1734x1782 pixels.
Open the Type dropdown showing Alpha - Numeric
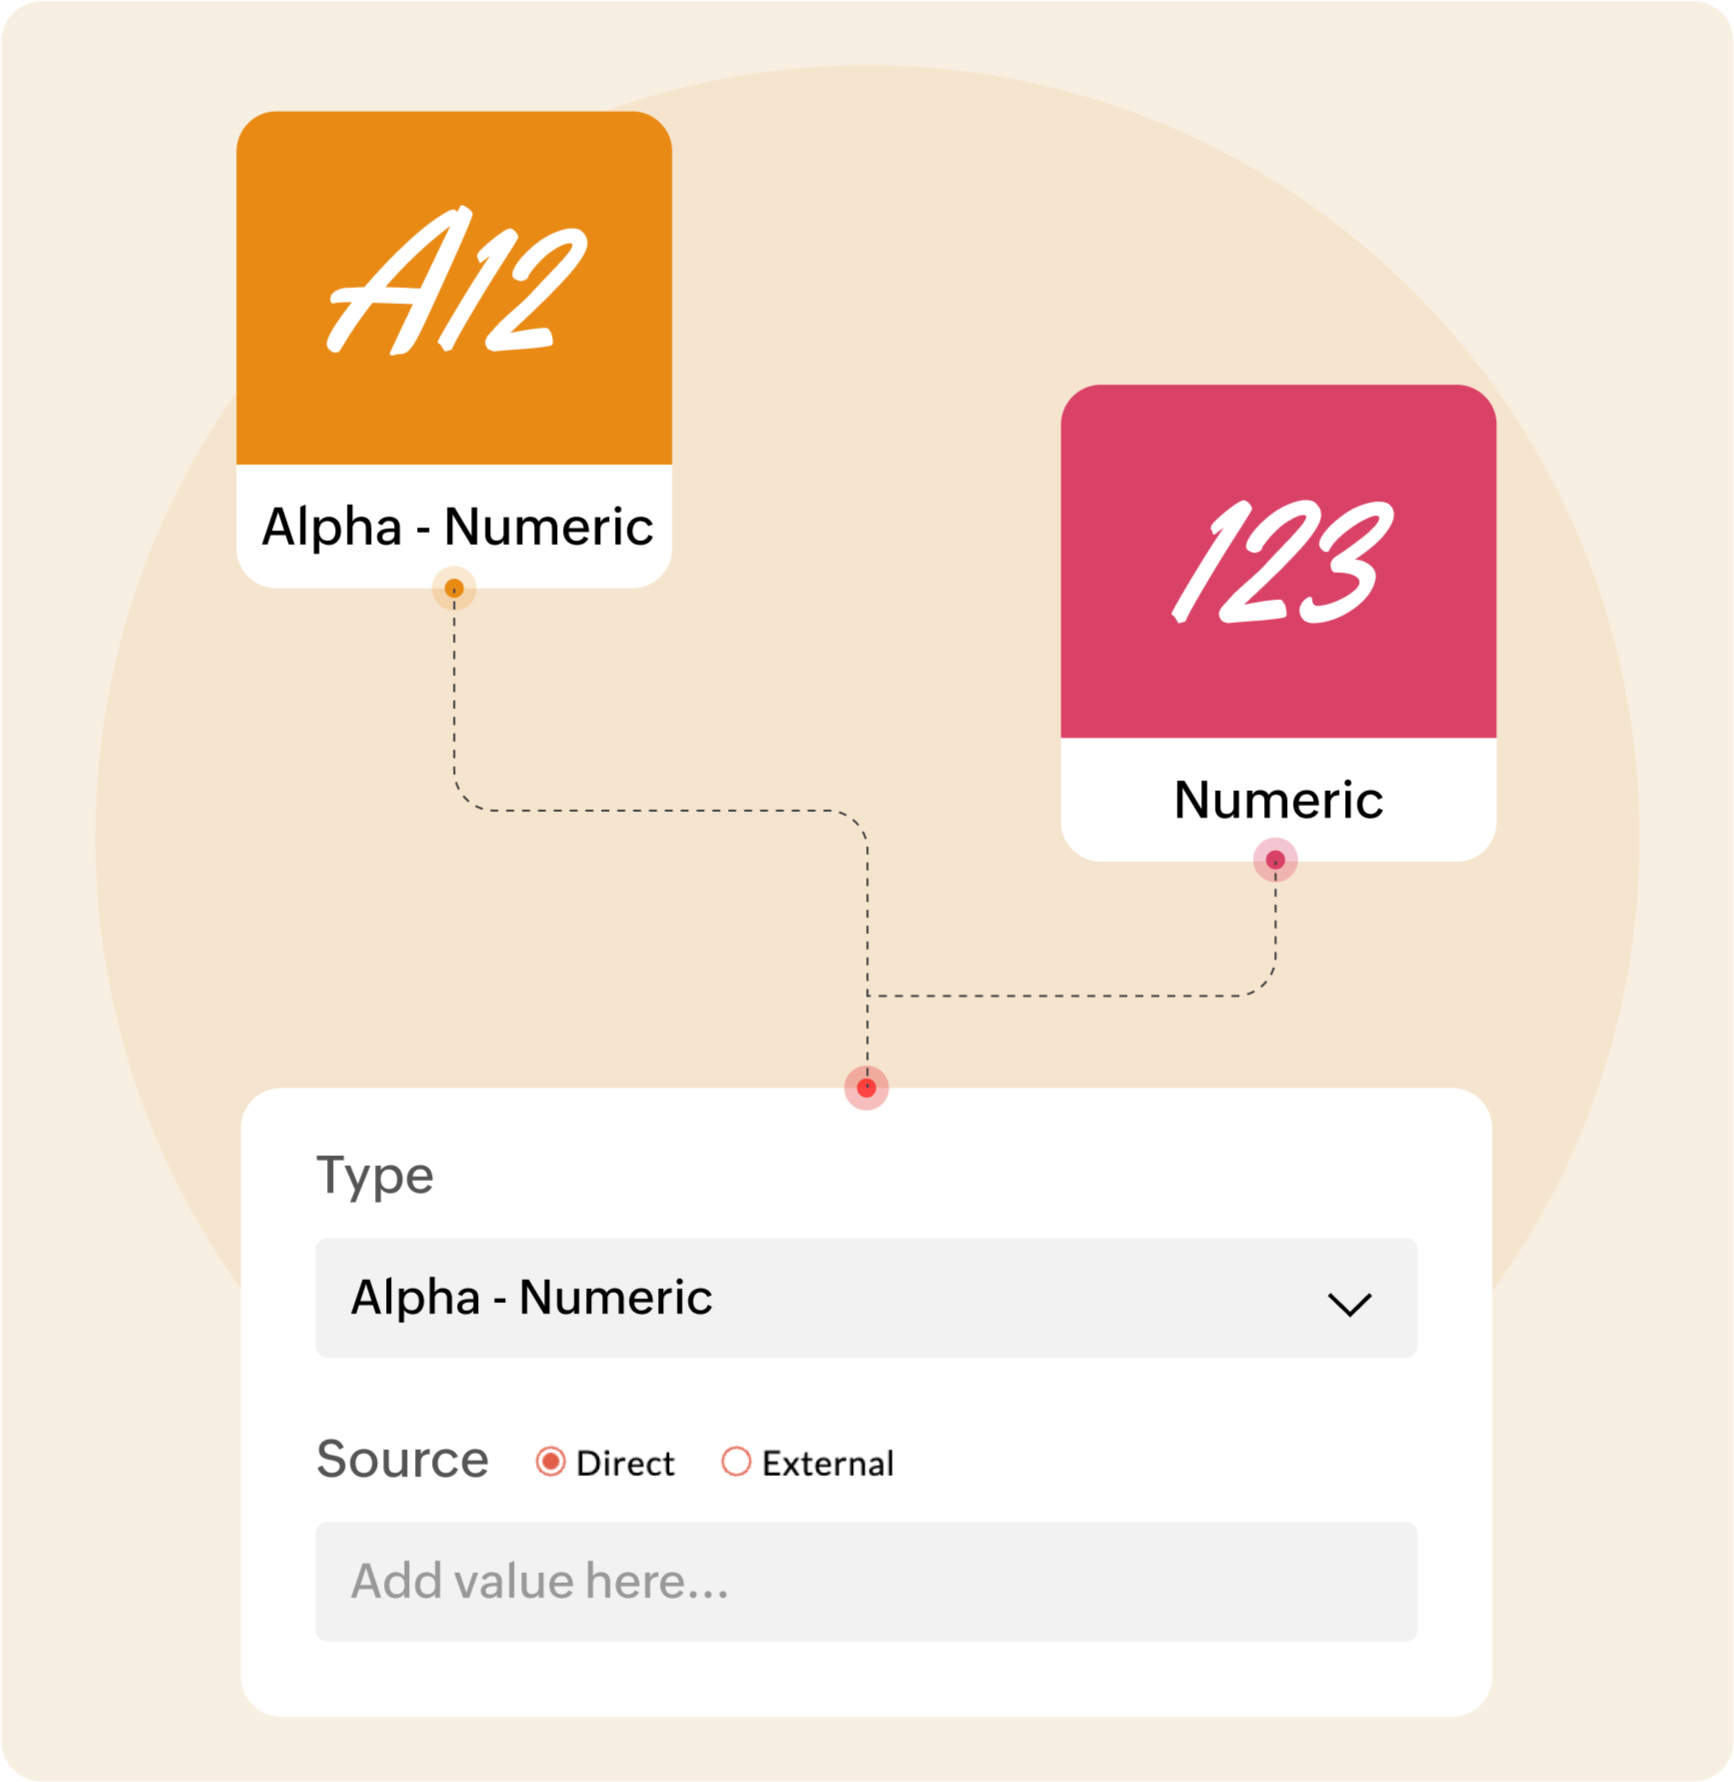866,1298
